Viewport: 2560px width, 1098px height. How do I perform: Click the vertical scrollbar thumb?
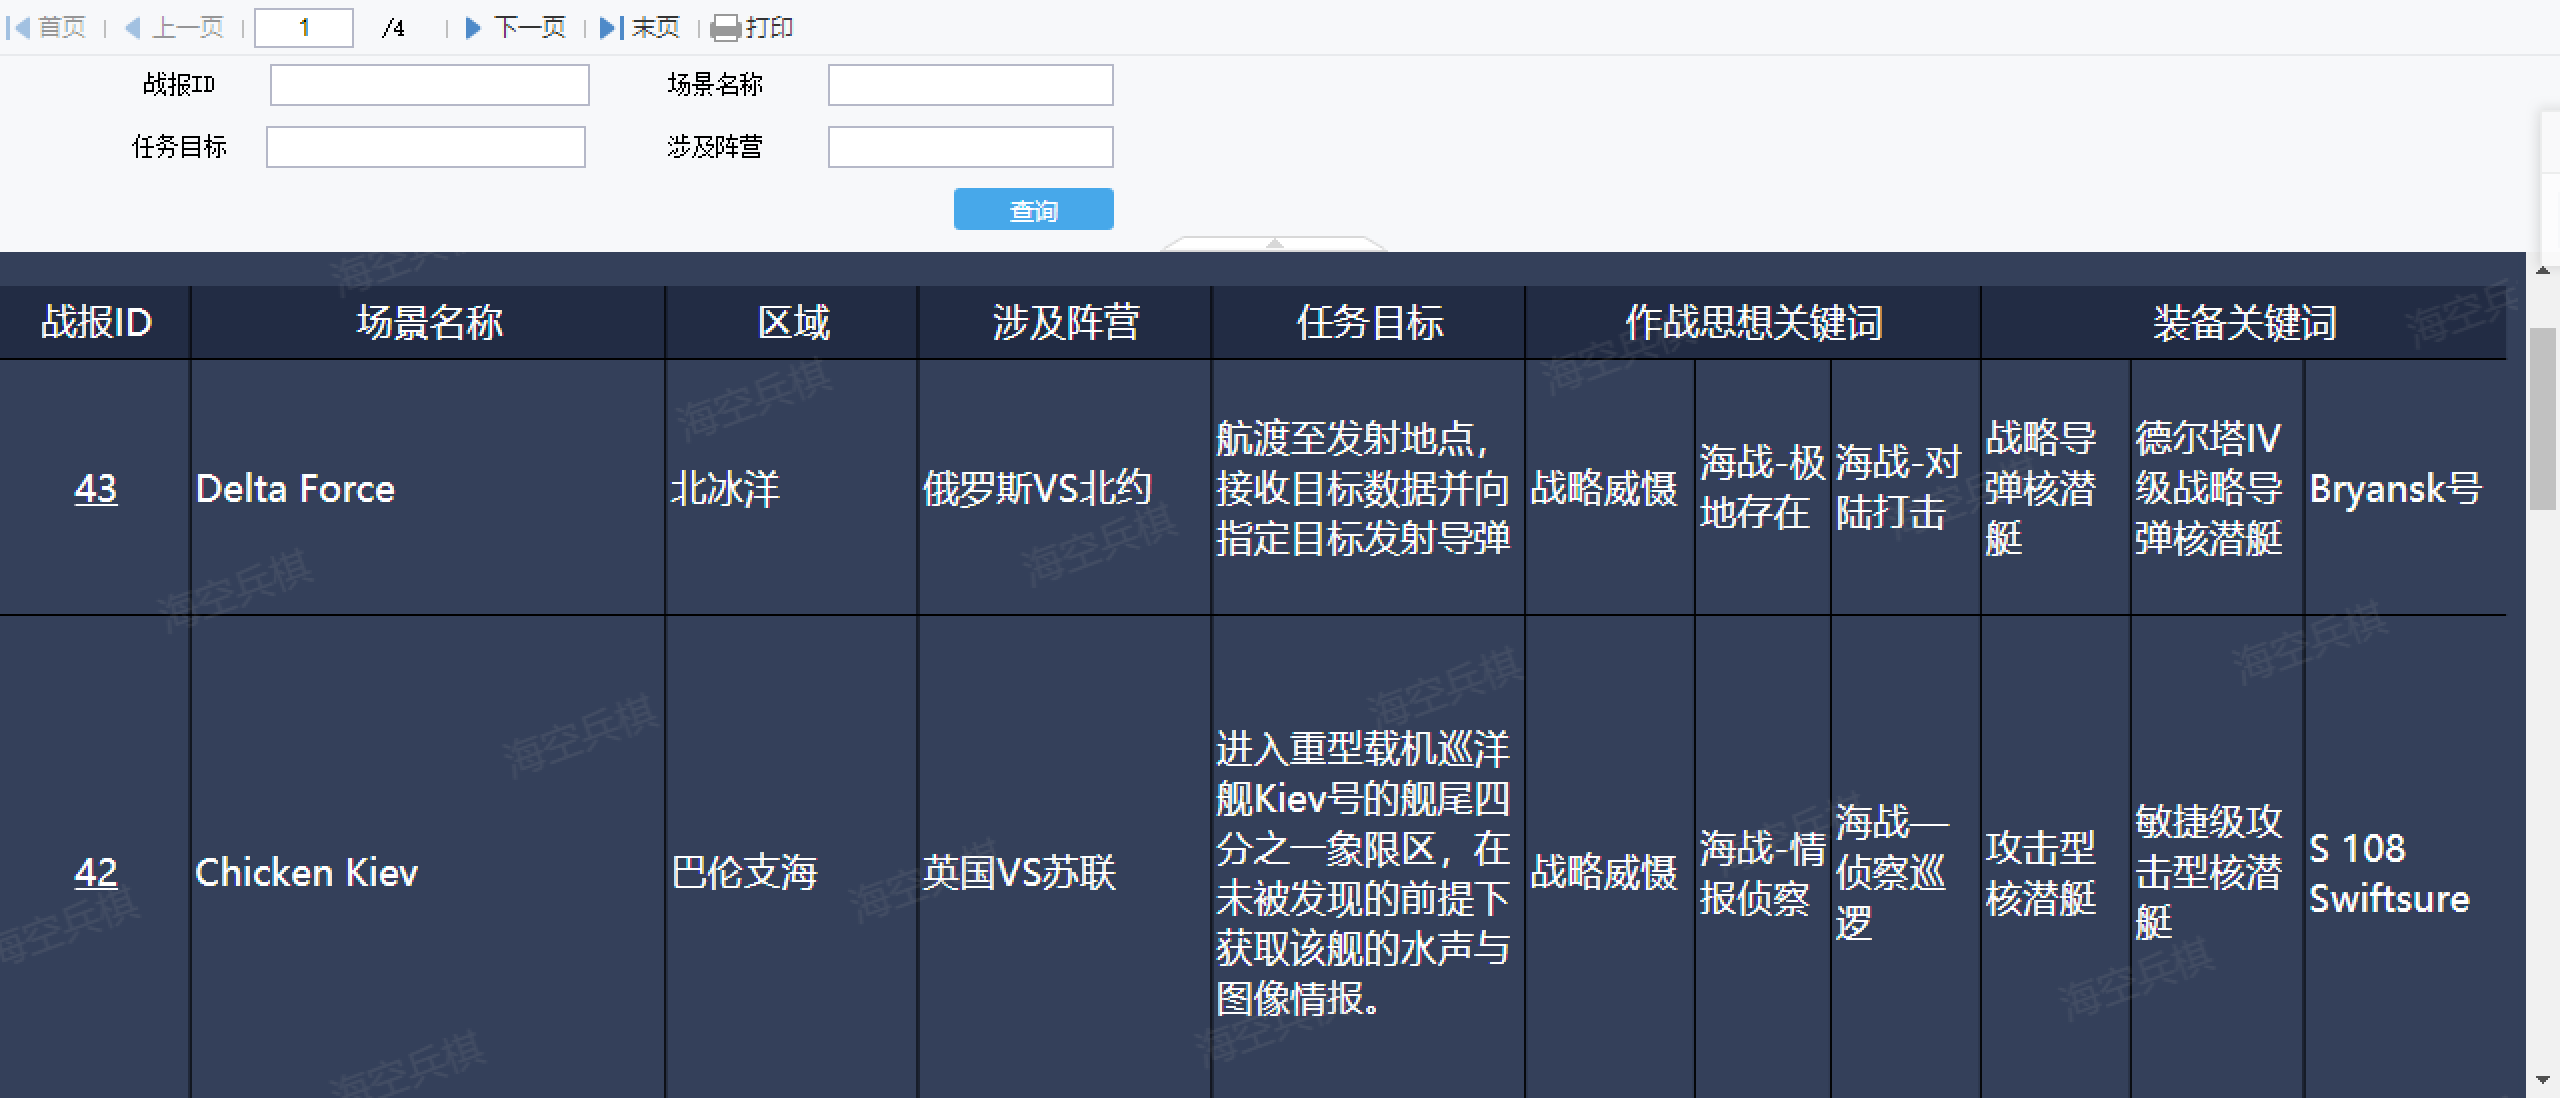point(2542,420)
